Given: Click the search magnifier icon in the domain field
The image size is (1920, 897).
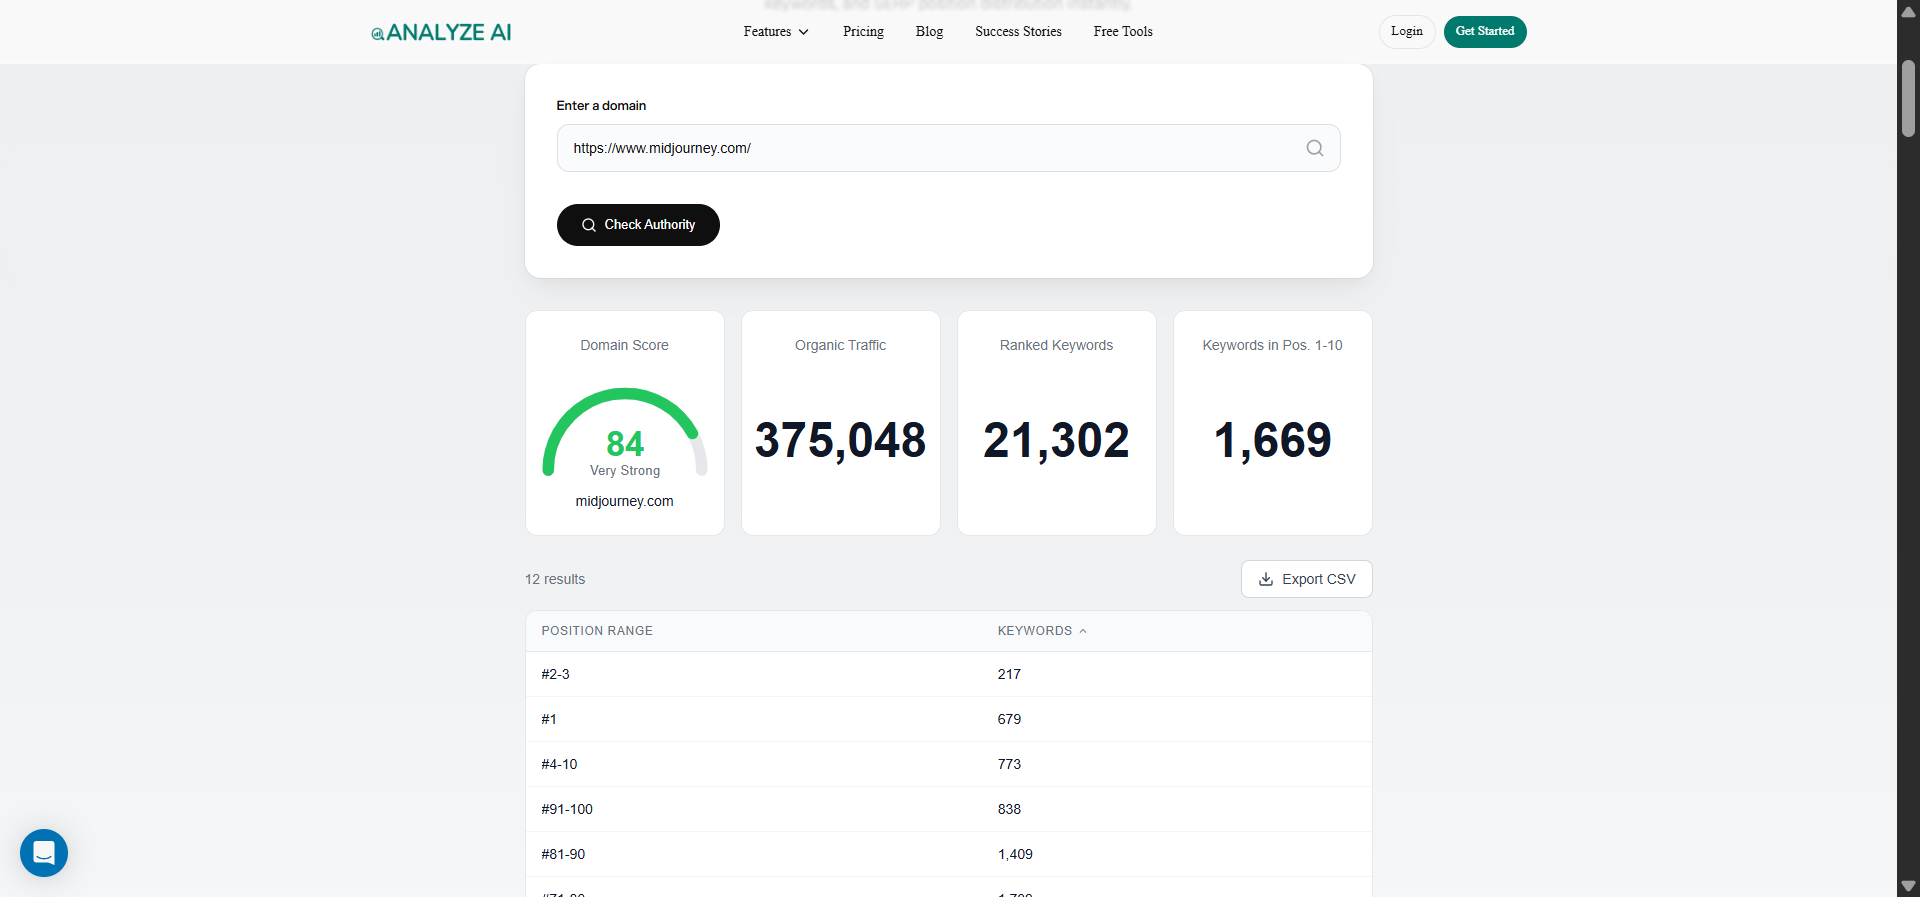Looking at the screenshot, I should coord(1315,148).
